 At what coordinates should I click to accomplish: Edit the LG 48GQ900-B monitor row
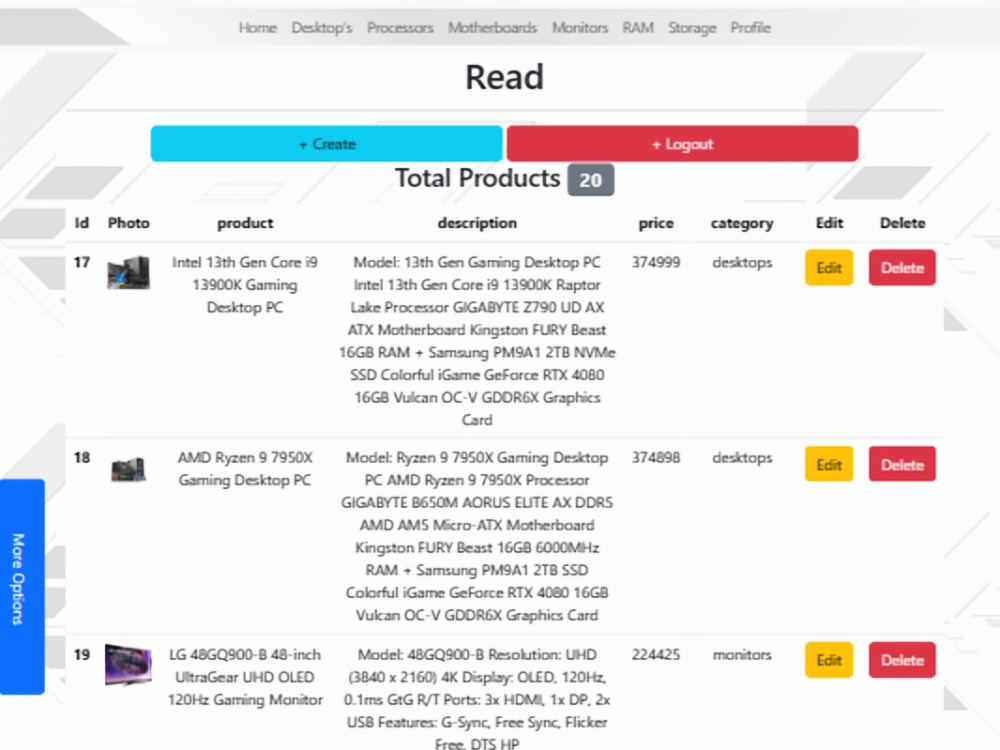[x=828, y=659]
